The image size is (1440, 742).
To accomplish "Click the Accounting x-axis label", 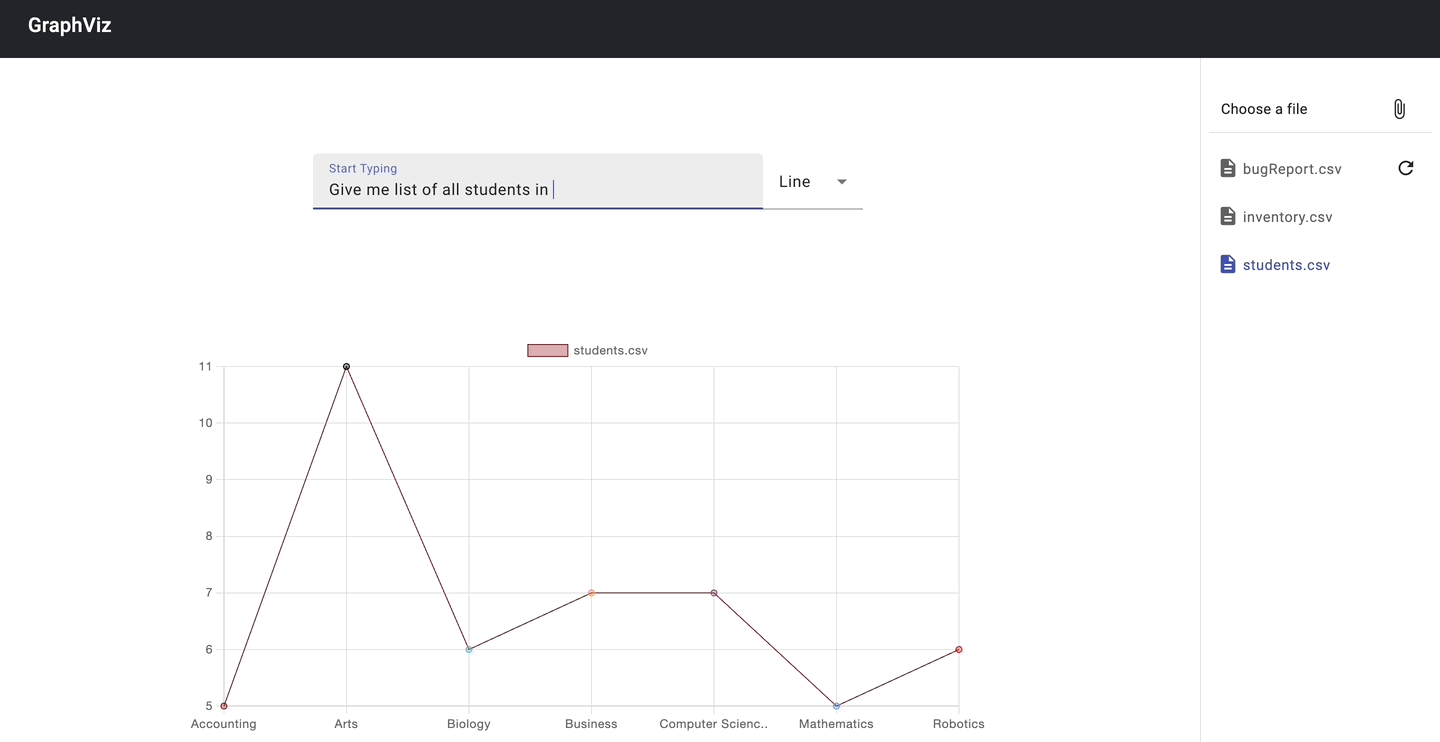I will (x=224, y=724).
